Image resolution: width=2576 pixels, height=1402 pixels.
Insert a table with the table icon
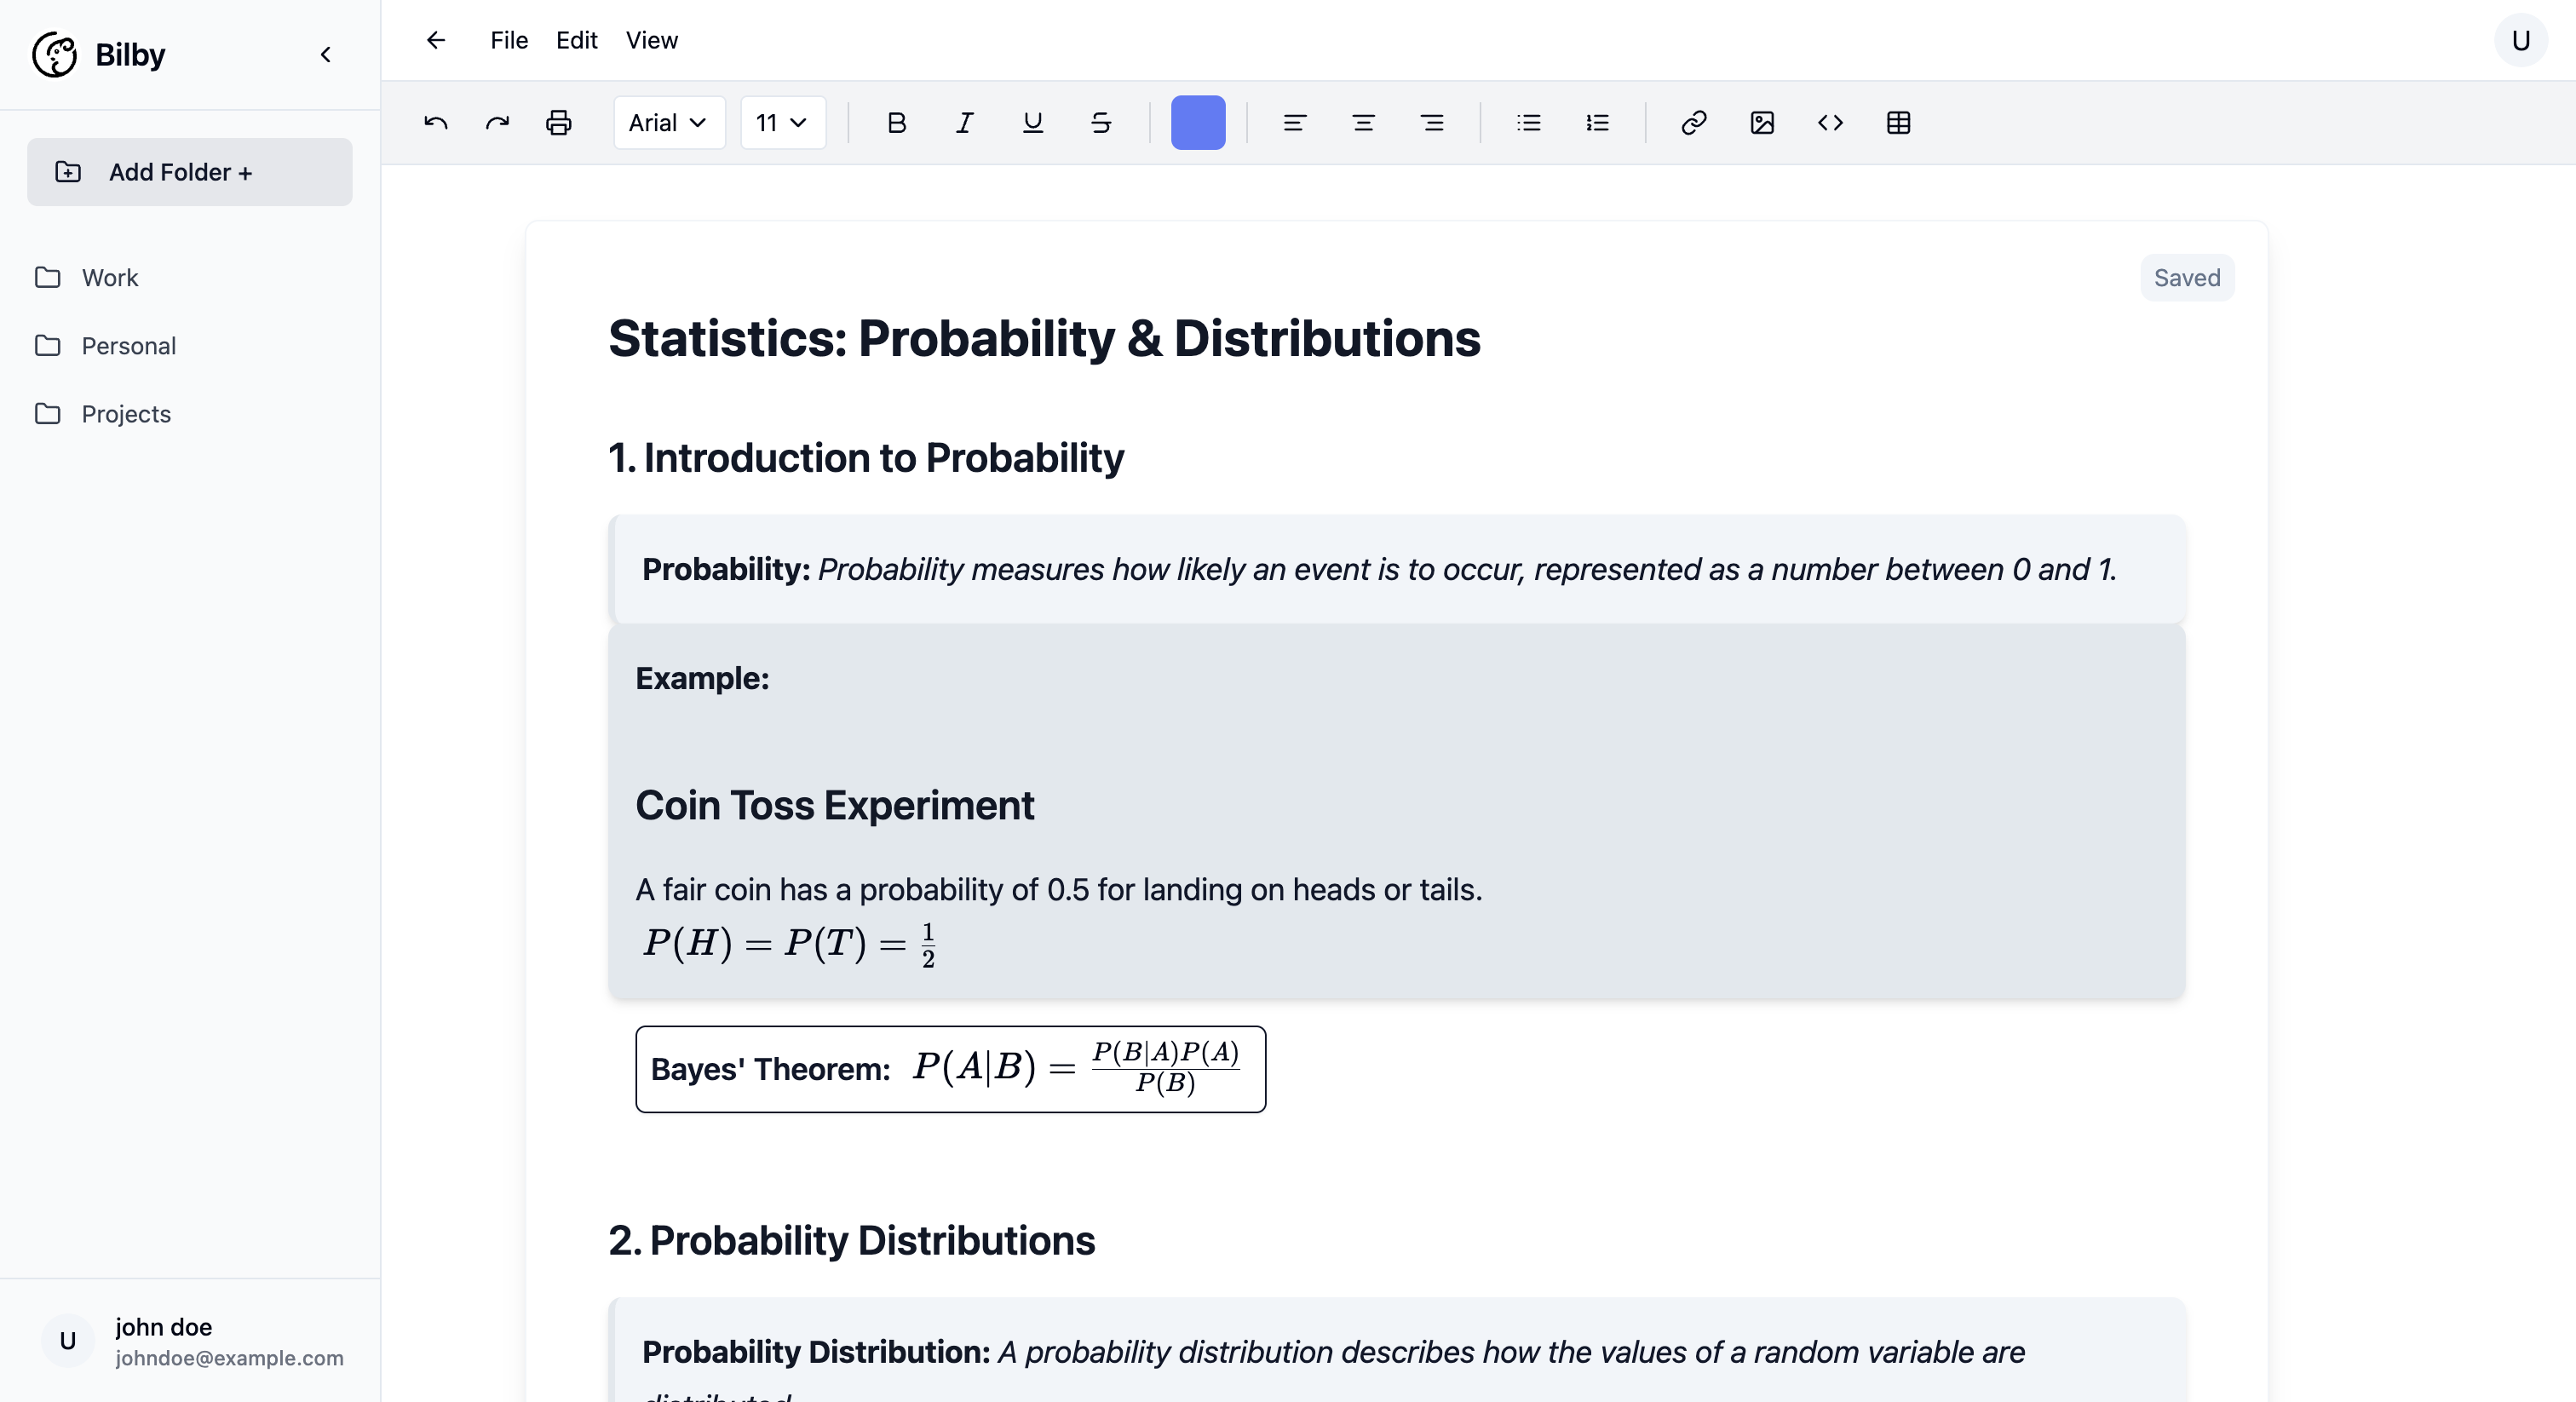tap(1898, 123)
